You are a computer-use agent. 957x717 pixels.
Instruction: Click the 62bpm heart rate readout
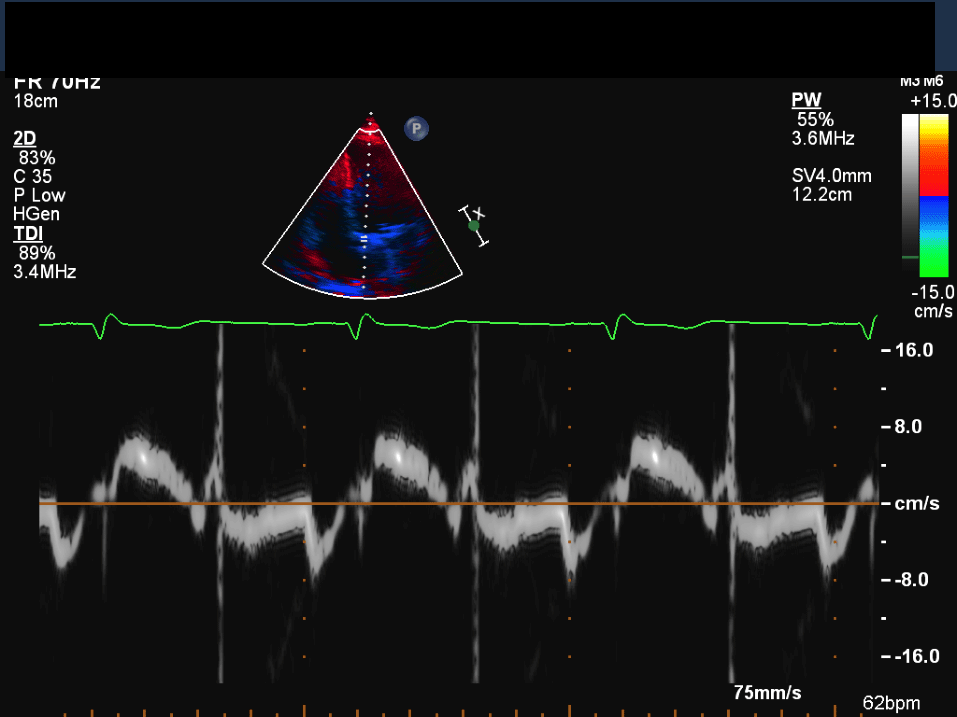pyautogui.click(x=891, y=704)
